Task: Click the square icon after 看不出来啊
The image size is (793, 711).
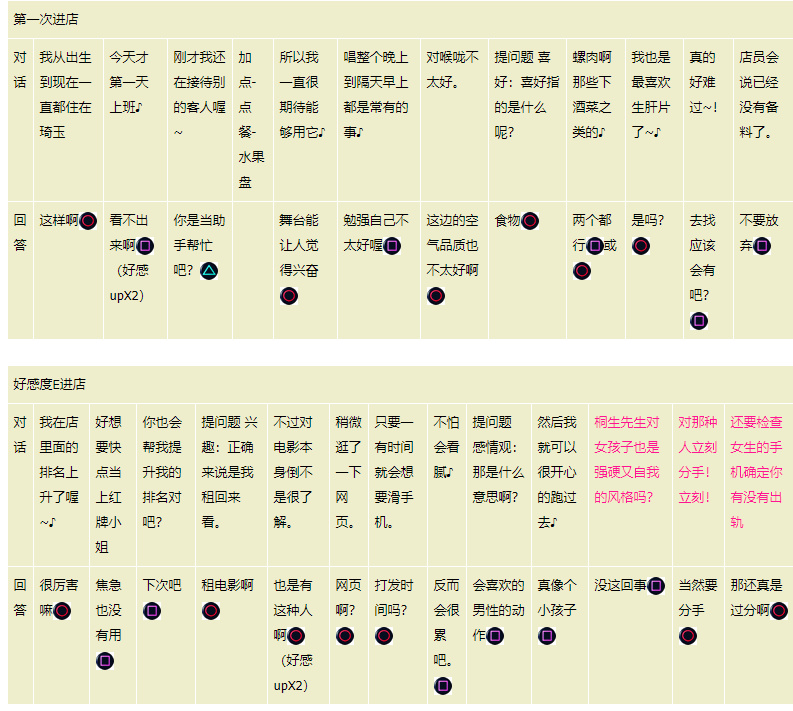Action: coord(145,246)
